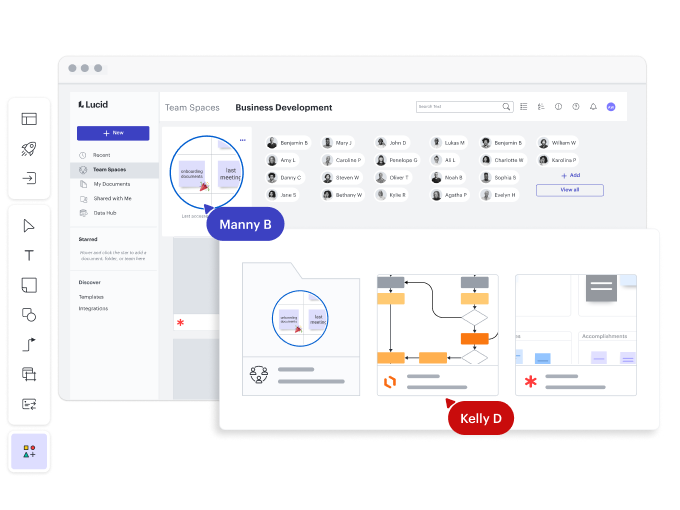The image size is (680, 510).
Task: Click the search text field
Action: (458, 107)
